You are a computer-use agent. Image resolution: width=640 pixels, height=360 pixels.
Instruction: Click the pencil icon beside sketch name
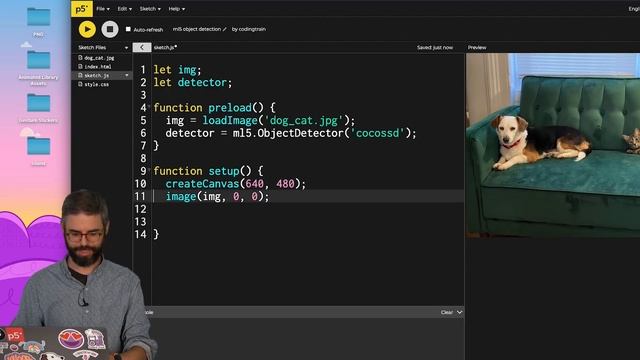coord(224,29)
